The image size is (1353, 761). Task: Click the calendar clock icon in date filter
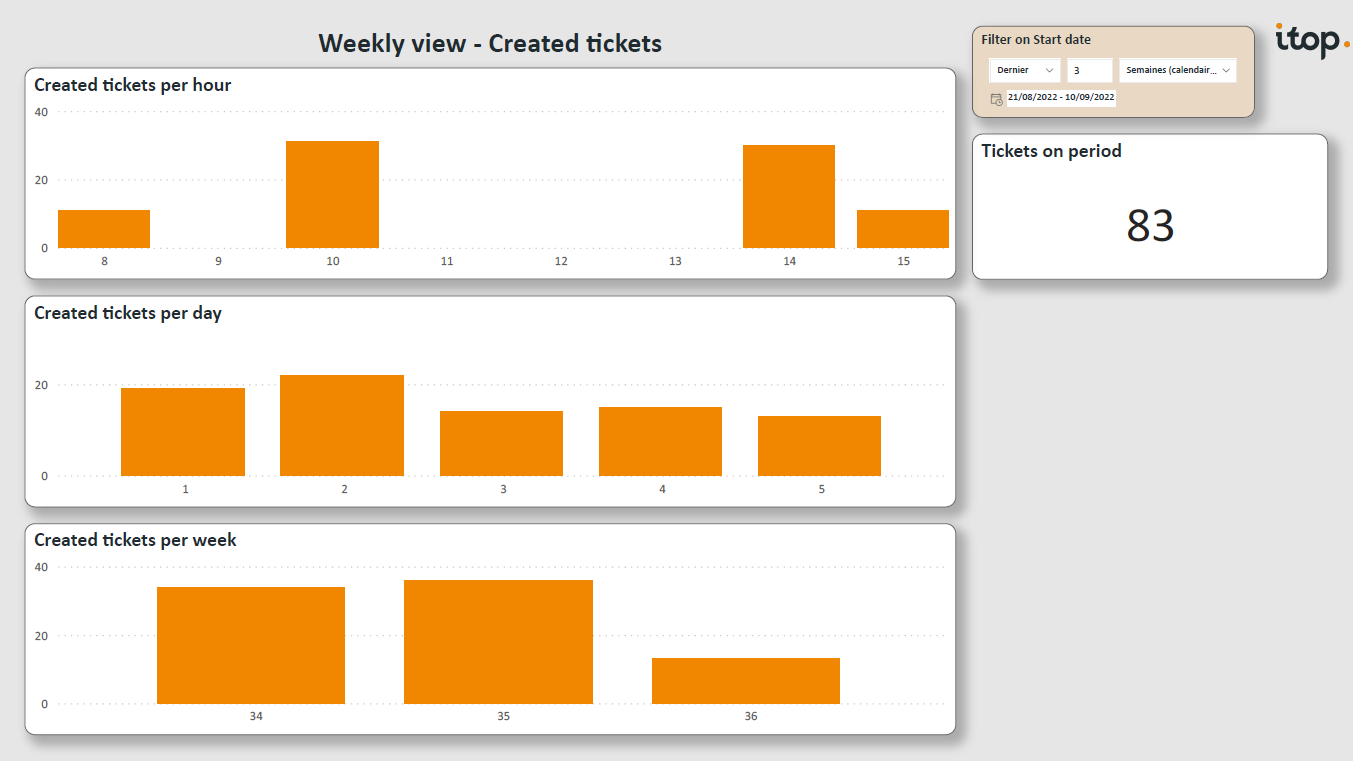pyautogui.click(x=996, y=99)
